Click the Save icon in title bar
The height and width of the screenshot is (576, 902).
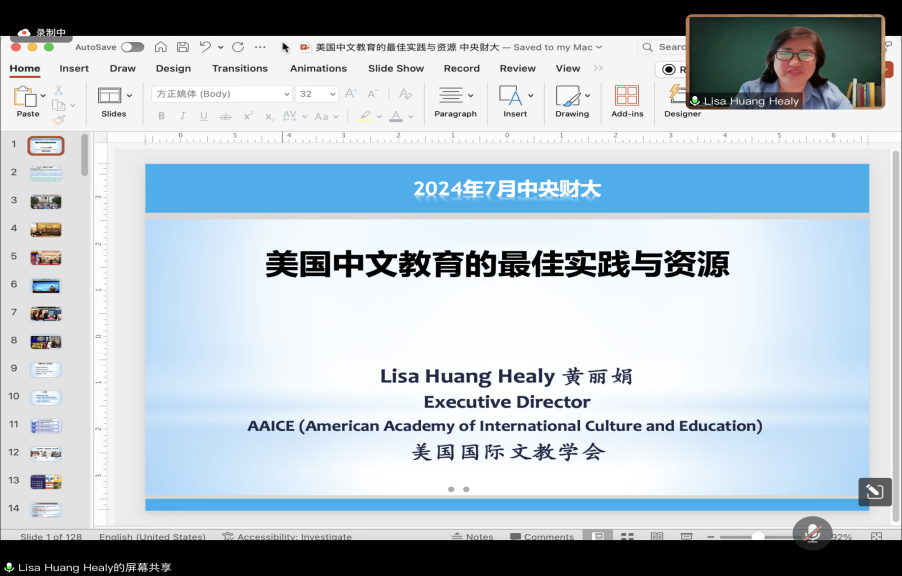tap(183, 47)
